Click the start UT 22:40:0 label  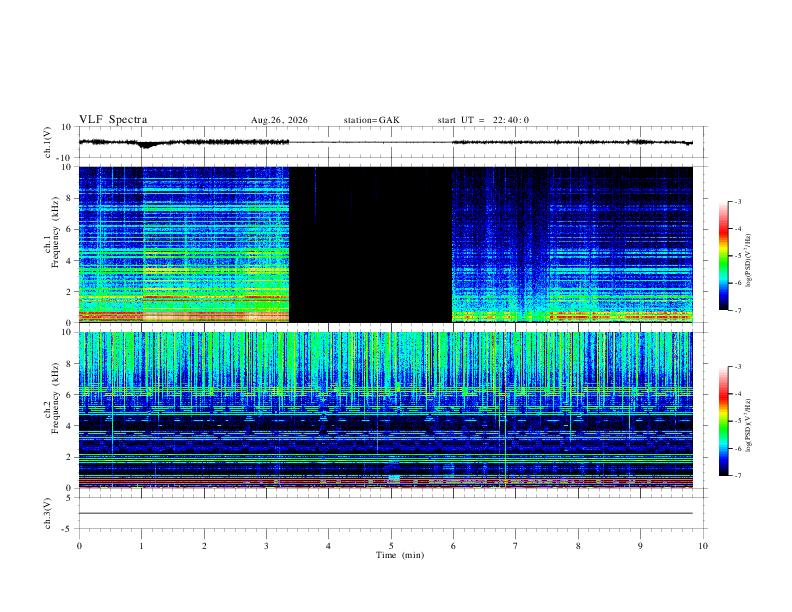tap(483, 120)
